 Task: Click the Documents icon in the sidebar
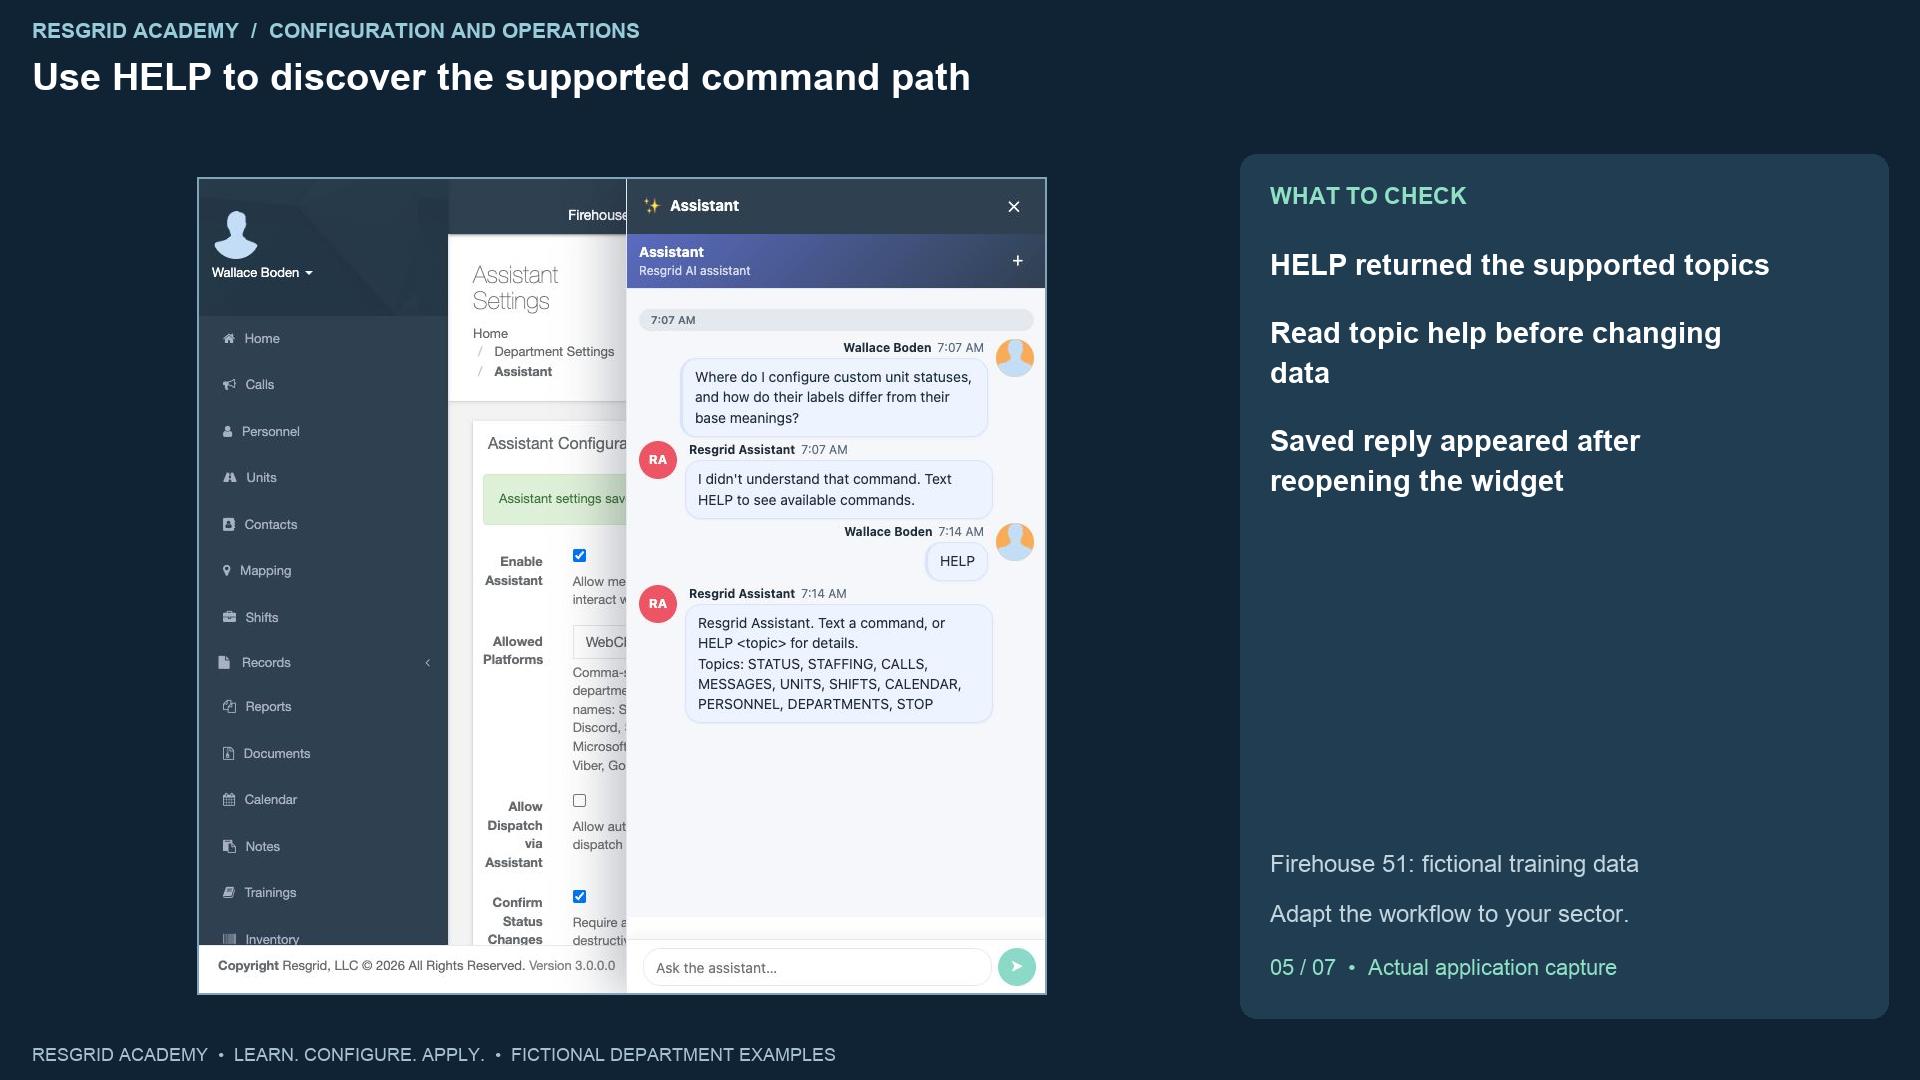(x=228, y=754)
